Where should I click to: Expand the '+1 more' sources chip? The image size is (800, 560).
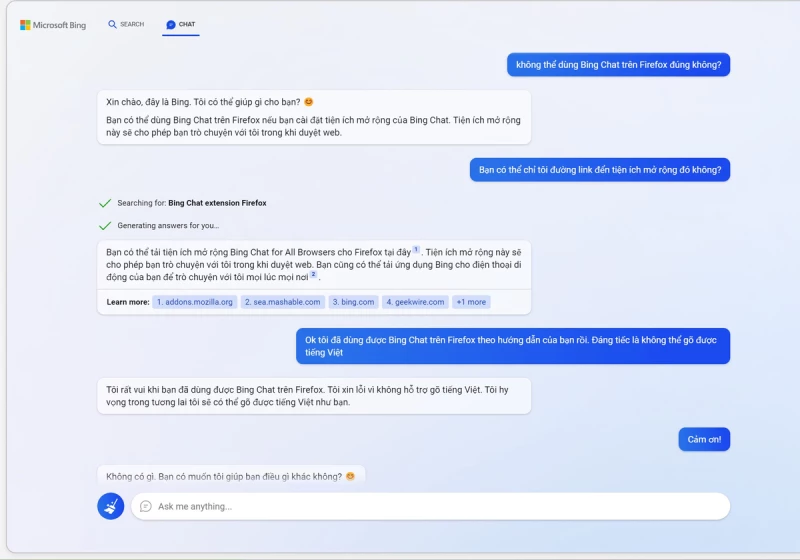tap(470, 301)
